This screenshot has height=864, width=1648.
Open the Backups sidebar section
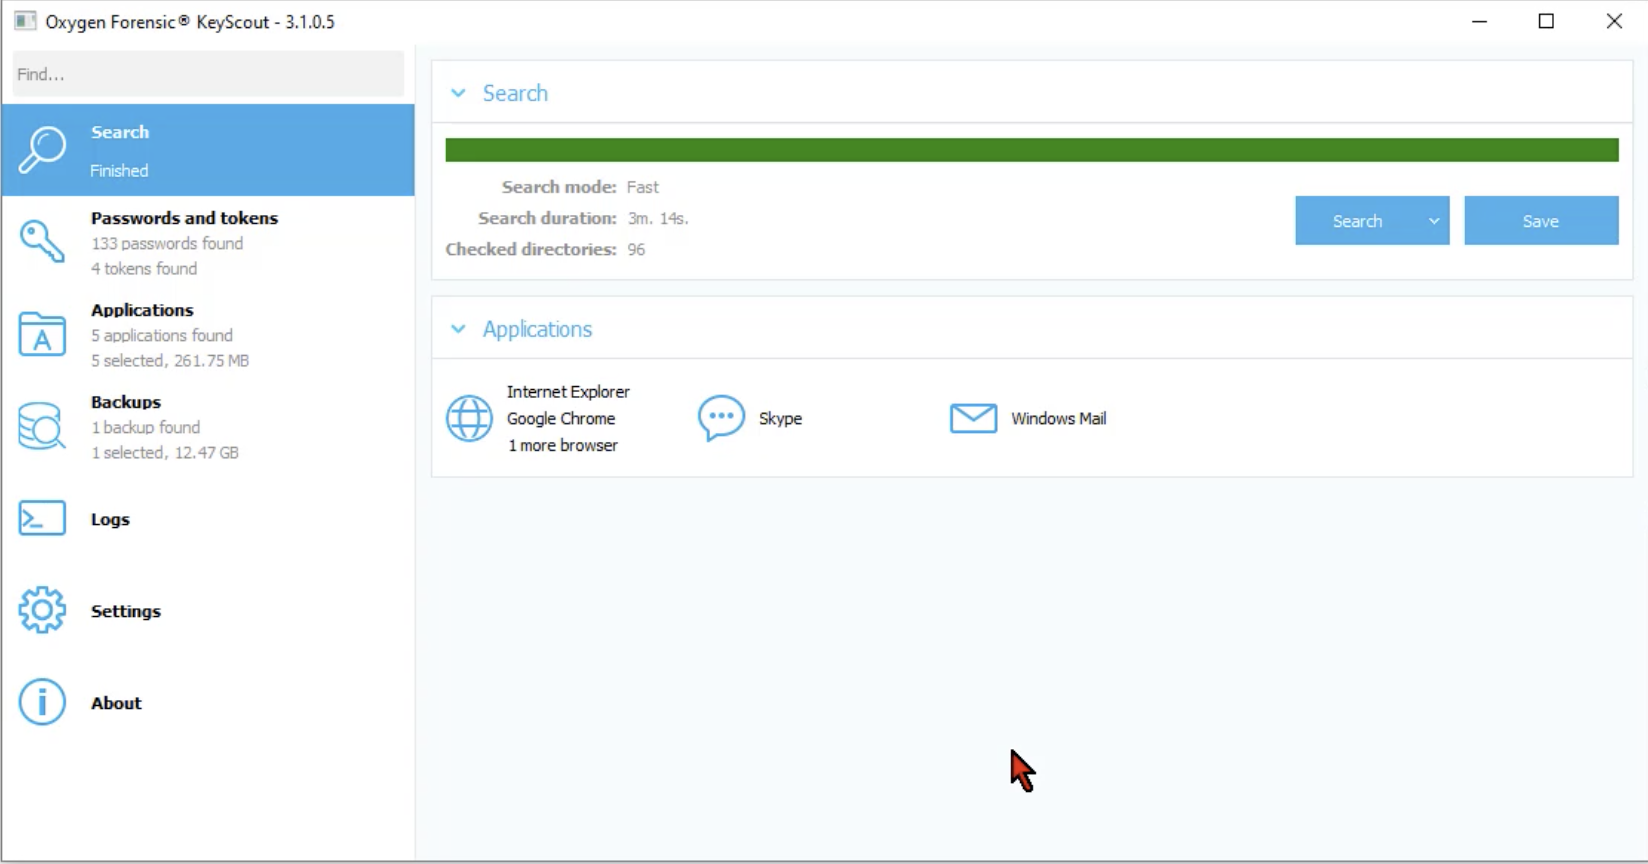pyautogui.click(x=208, y=426)
